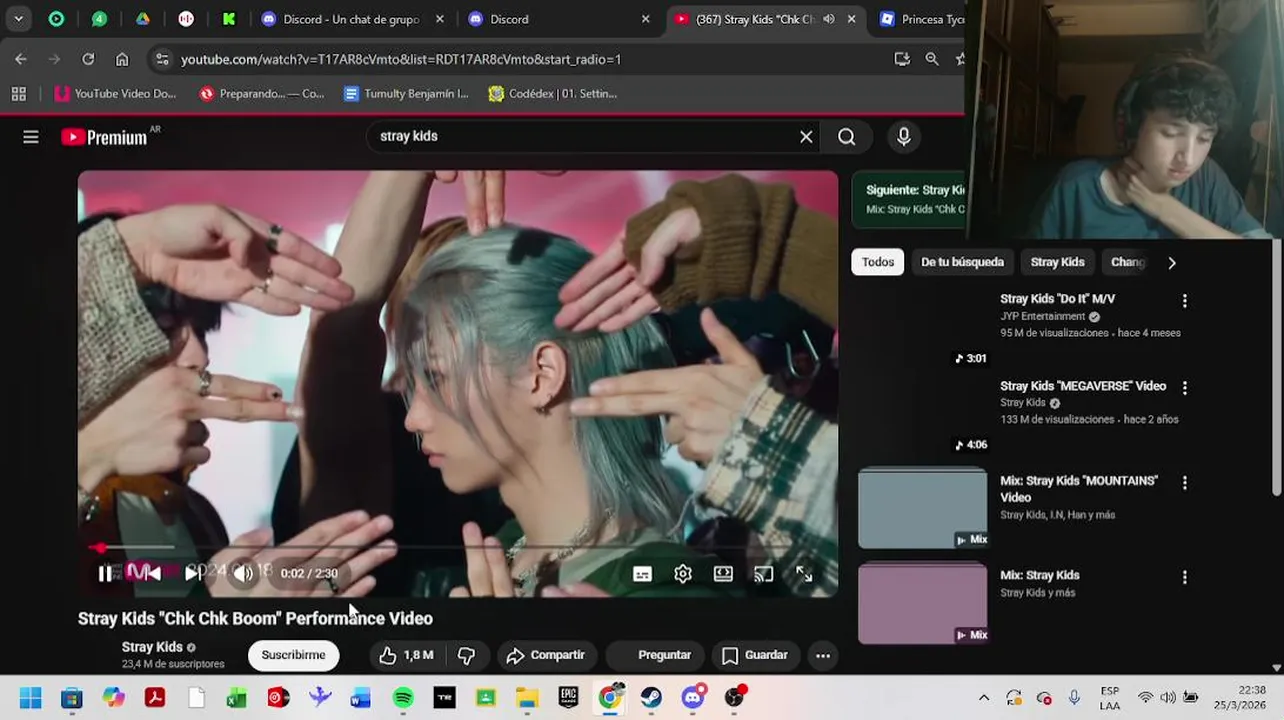Switch to theater mode view
The width and height of the screenshot is (1284, 720).
click(x=723, y=574)
